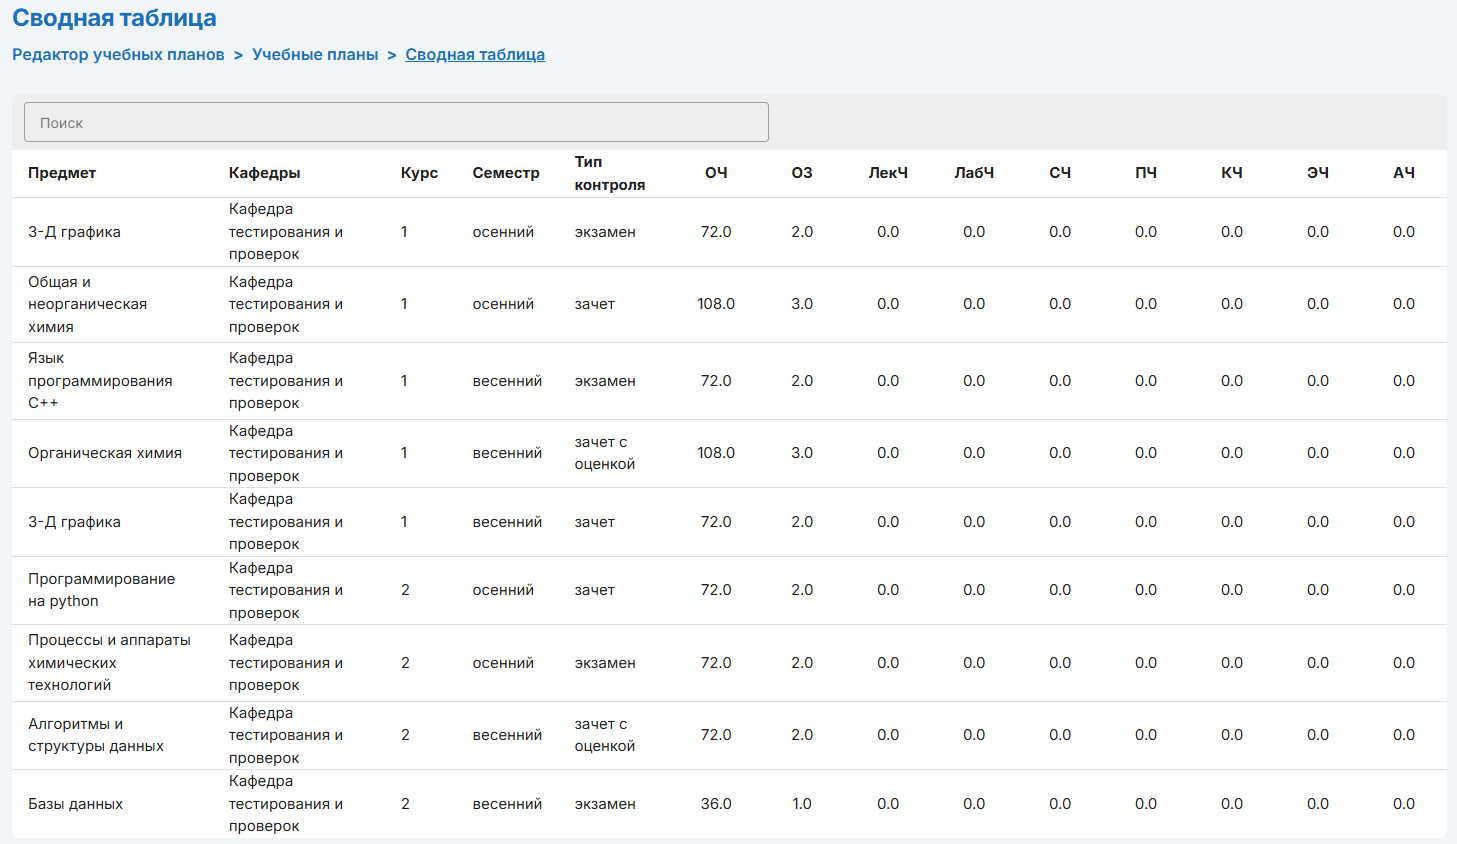This screenshot has width=1457, height=844.
Task: Select the Программирование на python row
Action: click(101, 590)
